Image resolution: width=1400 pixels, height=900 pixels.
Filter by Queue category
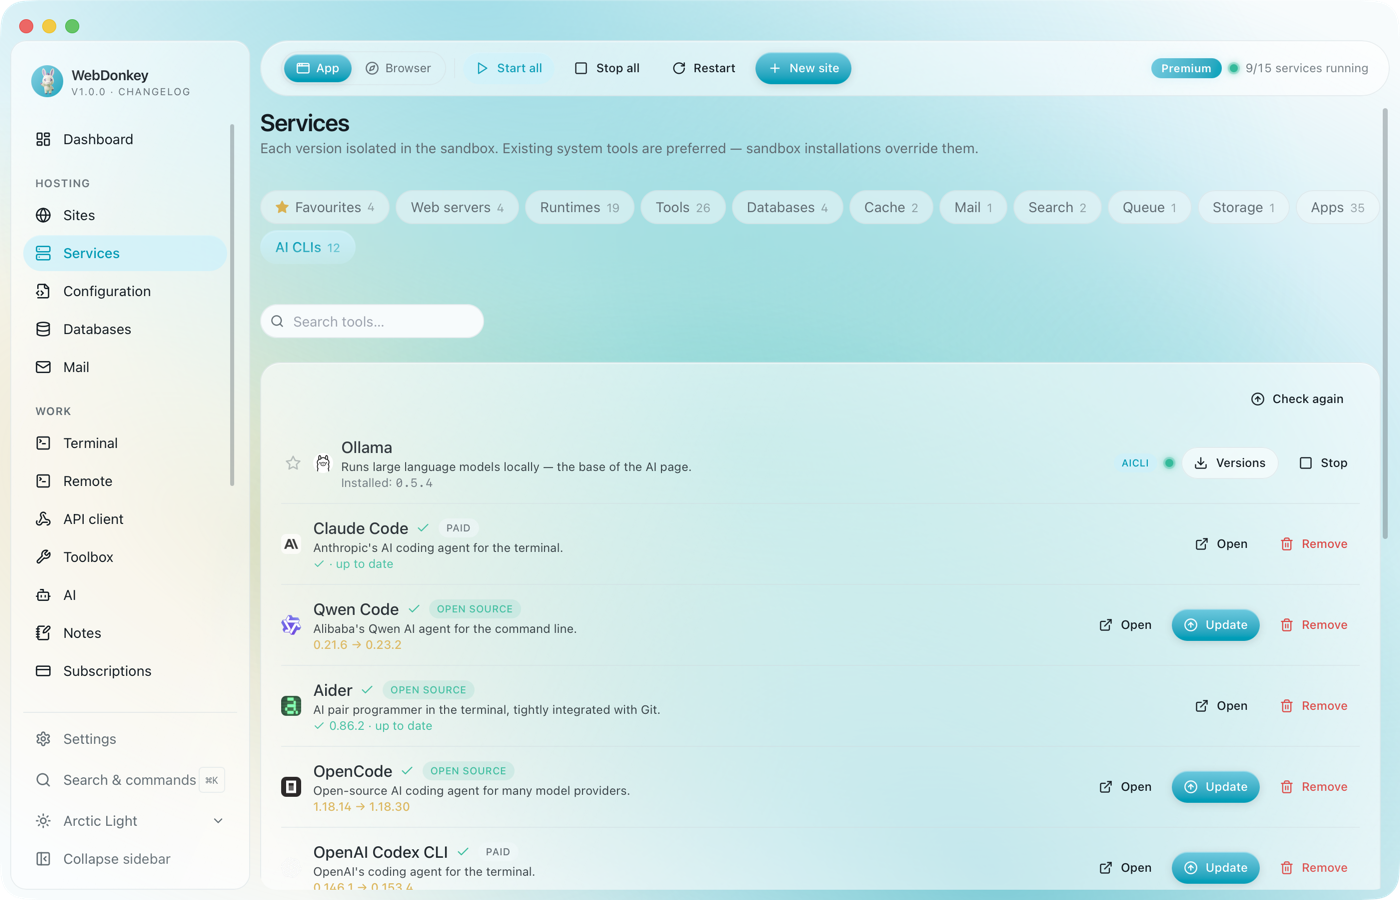1149,207
